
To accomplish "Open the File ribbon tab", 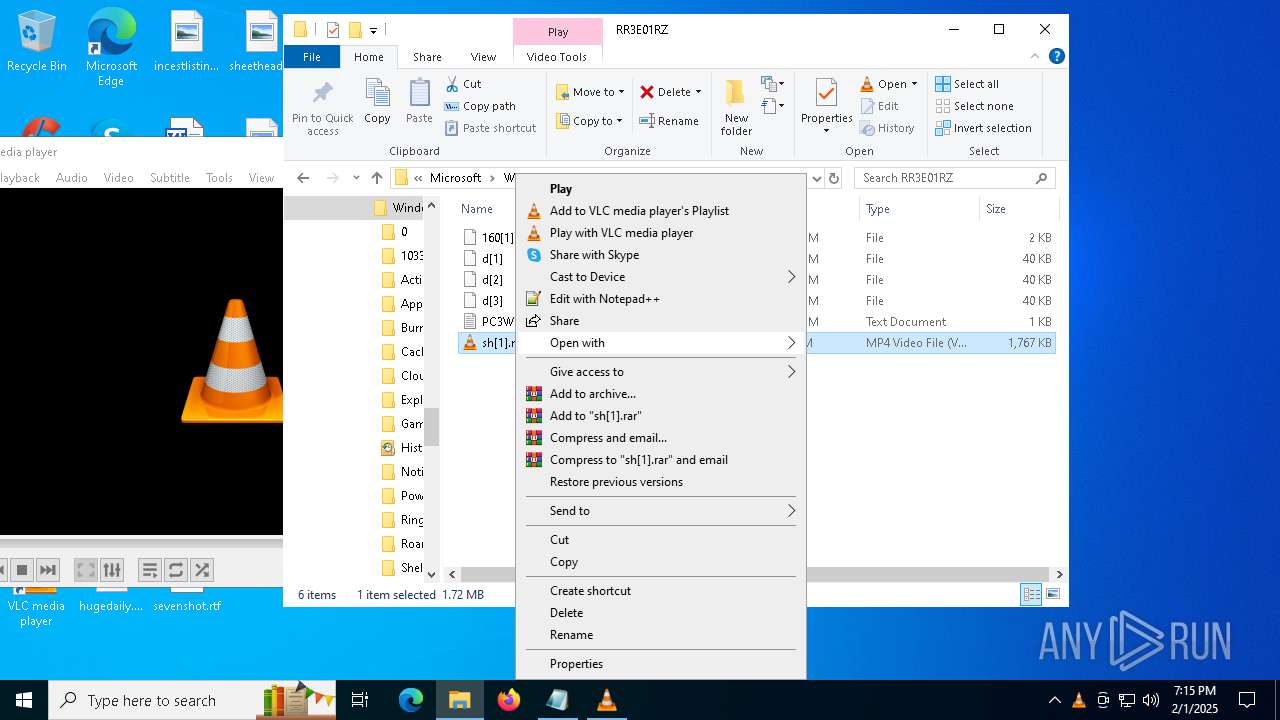I will [312, 57].
